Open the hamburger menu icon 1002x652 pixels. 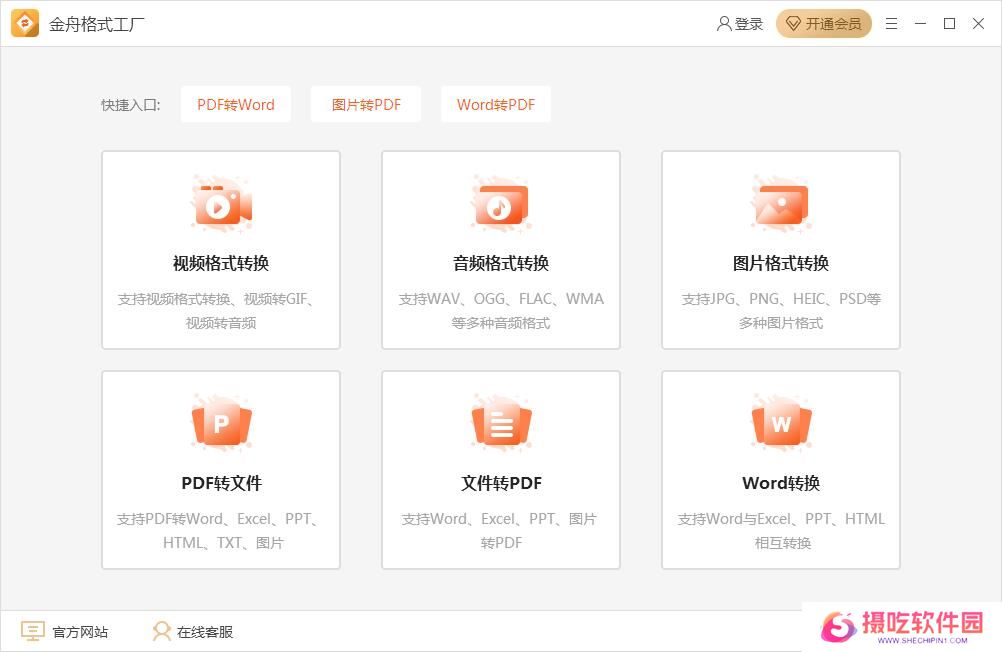tap(891, 24)
